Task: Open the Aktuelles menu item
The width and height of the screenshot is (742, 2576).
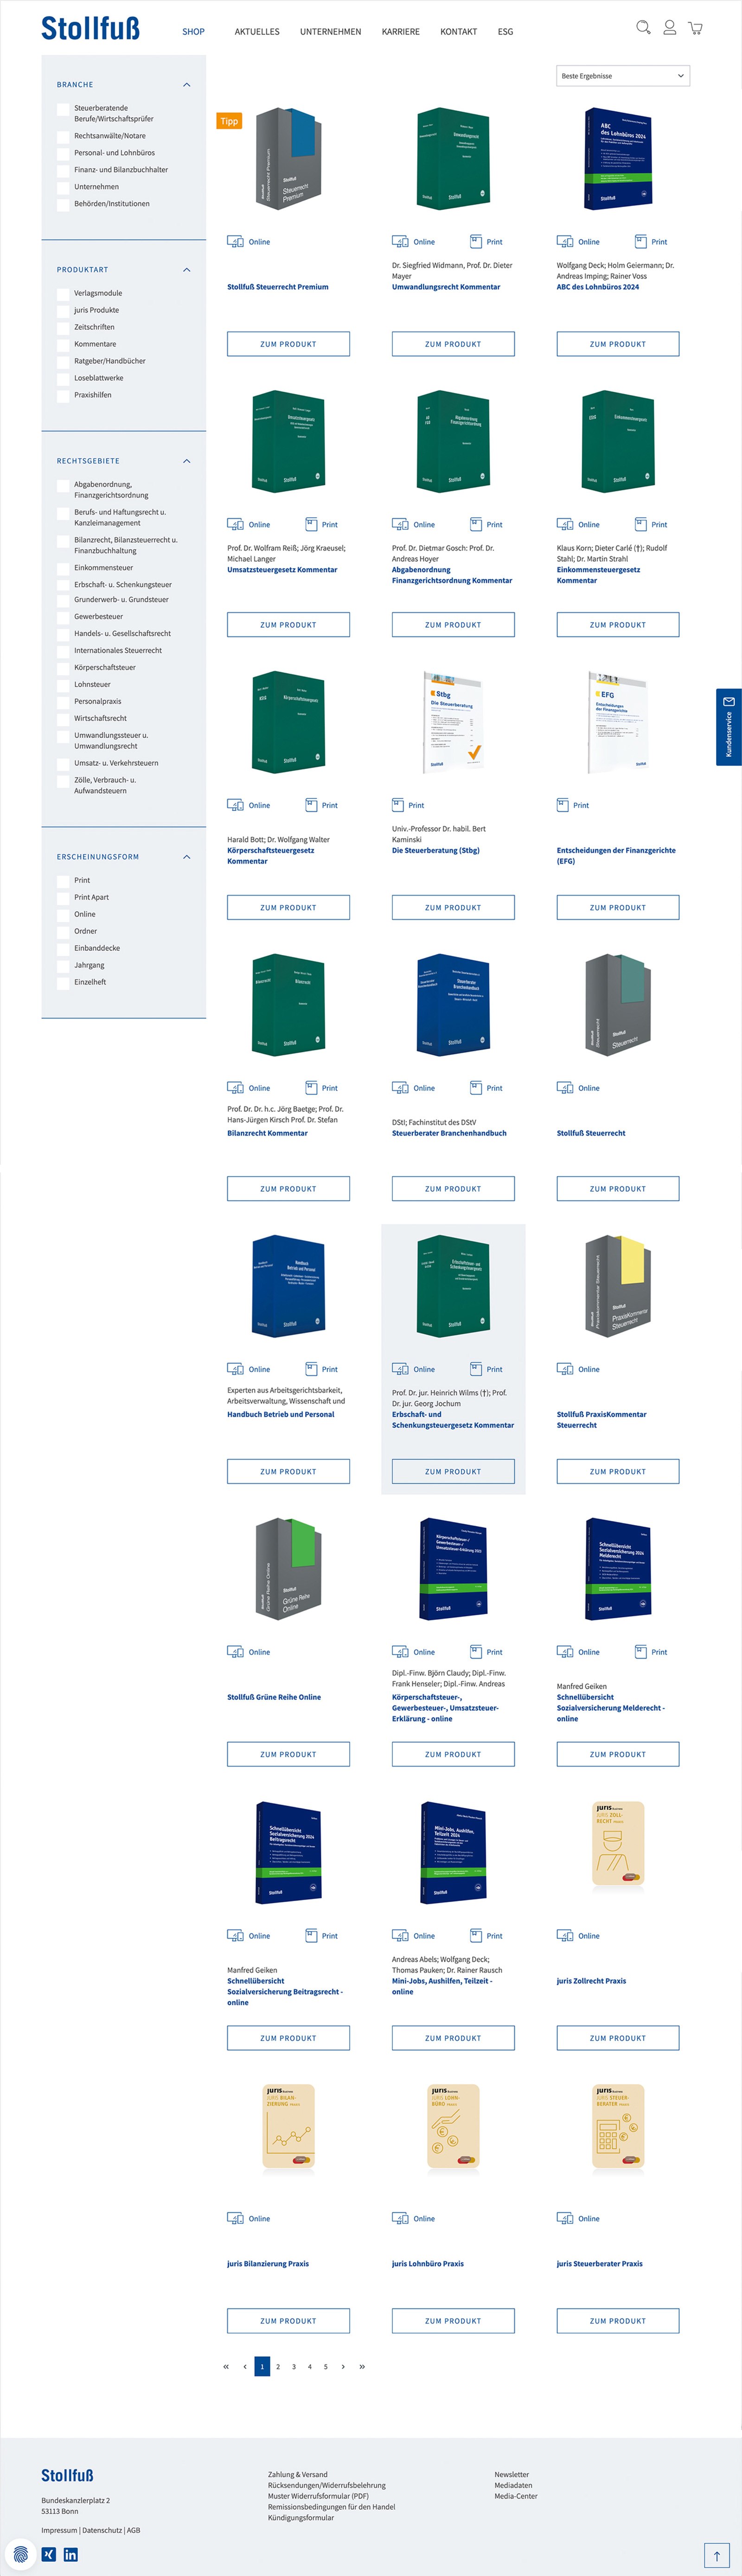Action: 257,32
